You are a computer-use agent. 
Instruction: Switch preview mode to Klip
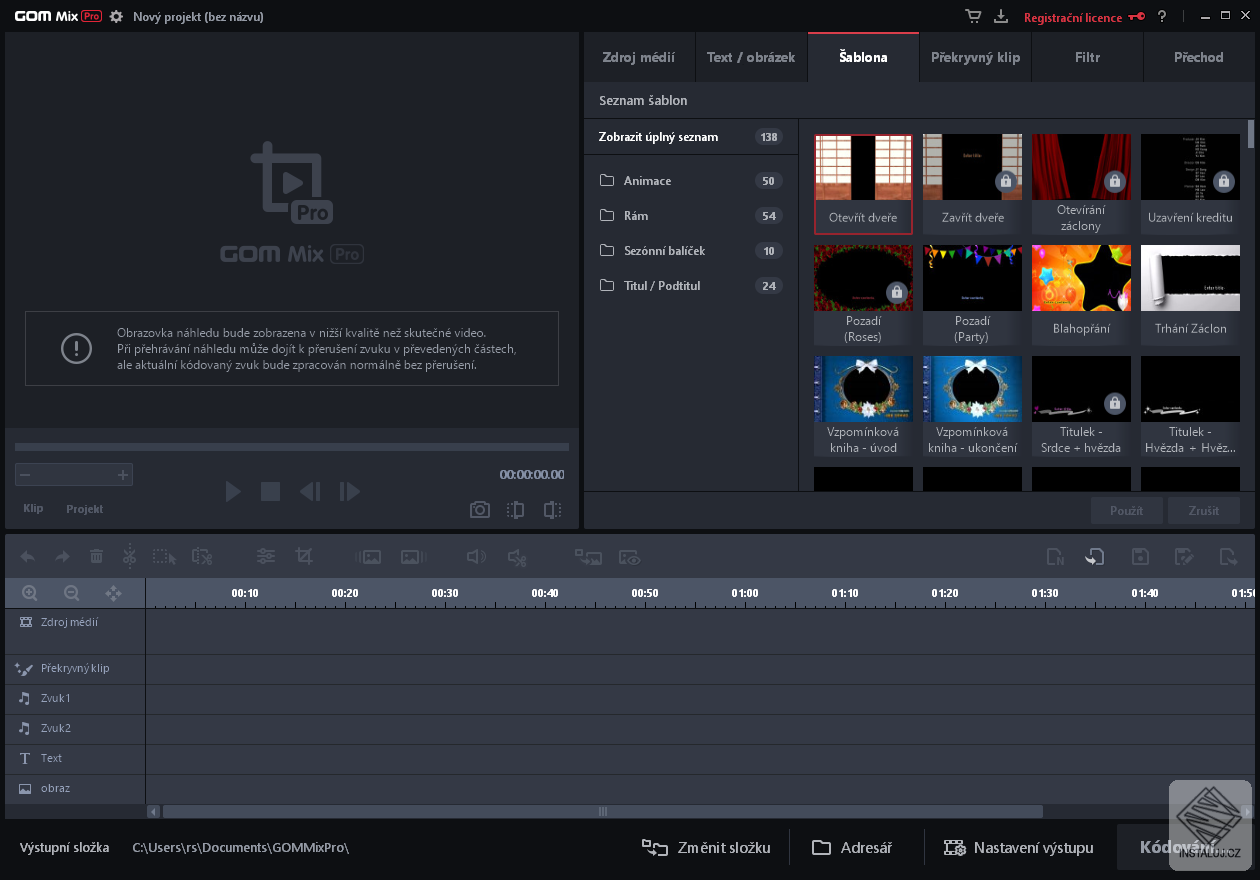pos(33,509)
